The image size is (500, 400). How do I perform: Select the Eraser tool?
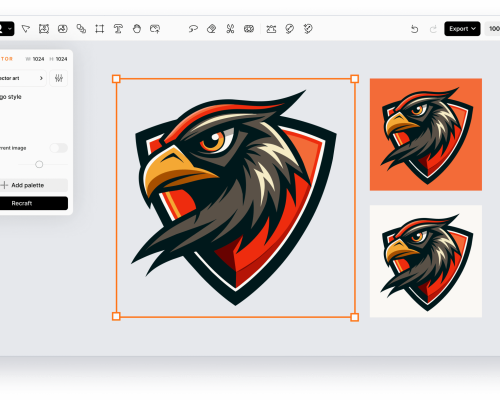tap(212, 29)
